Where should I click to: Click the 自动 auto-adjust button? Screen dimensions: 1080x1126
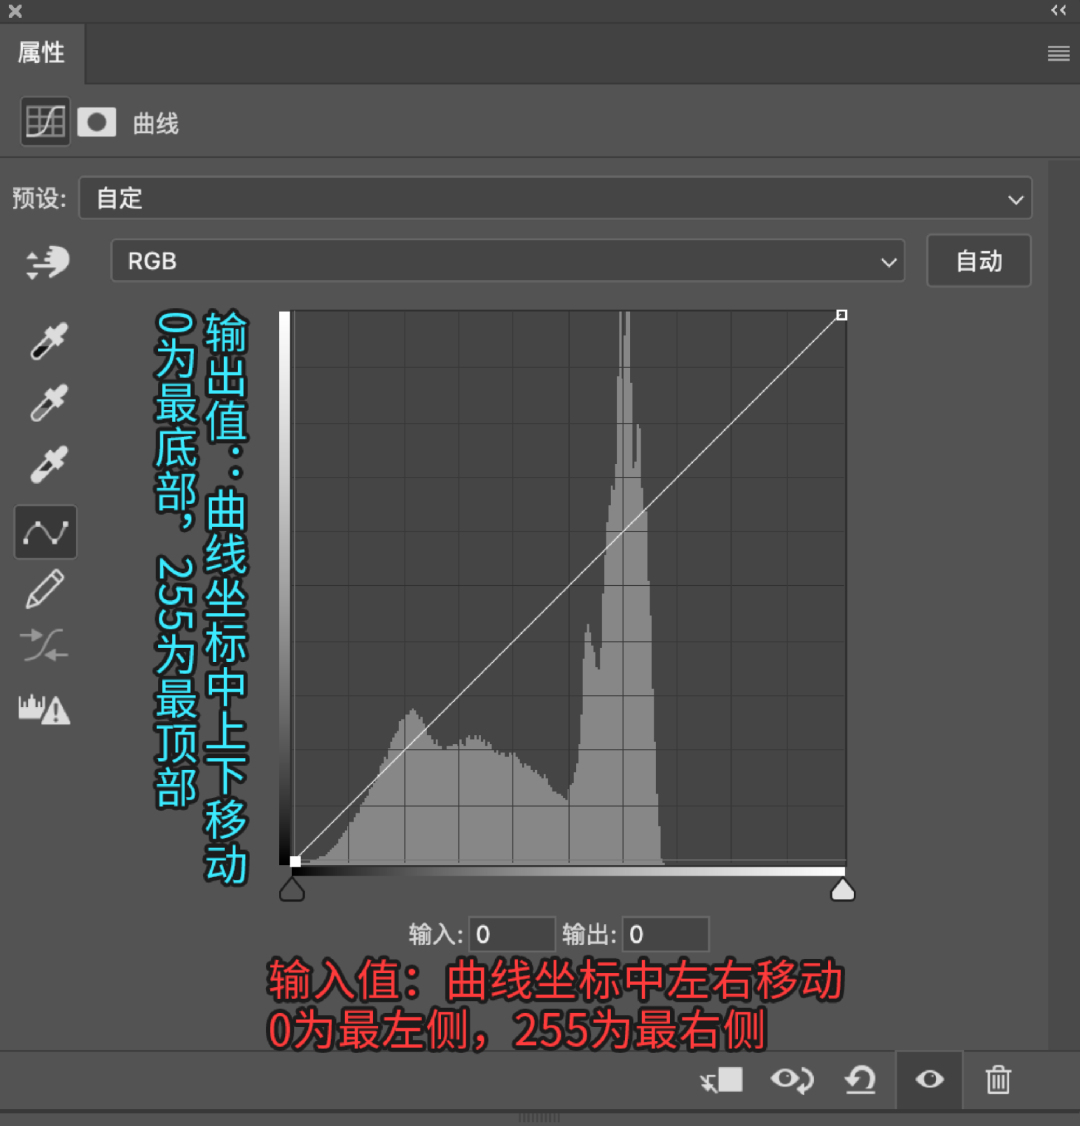click(978, 261)
